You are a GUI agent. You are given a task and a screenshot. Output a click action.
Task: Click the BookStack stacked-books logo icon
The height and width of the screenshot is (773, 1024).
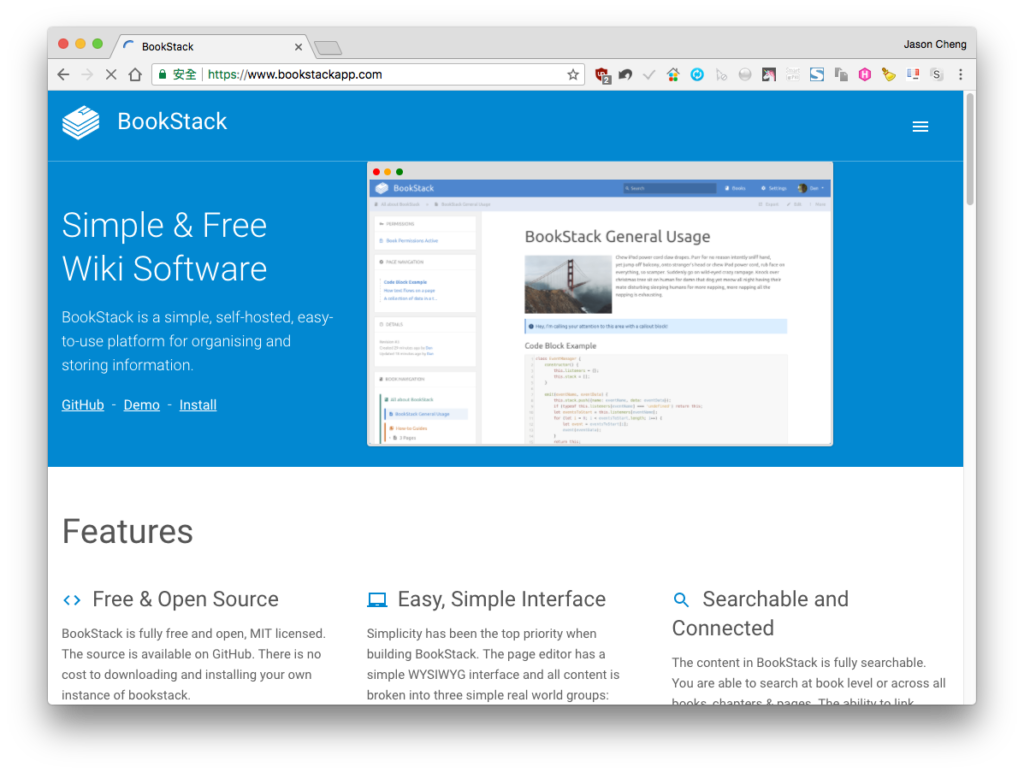tap(81, 122)
